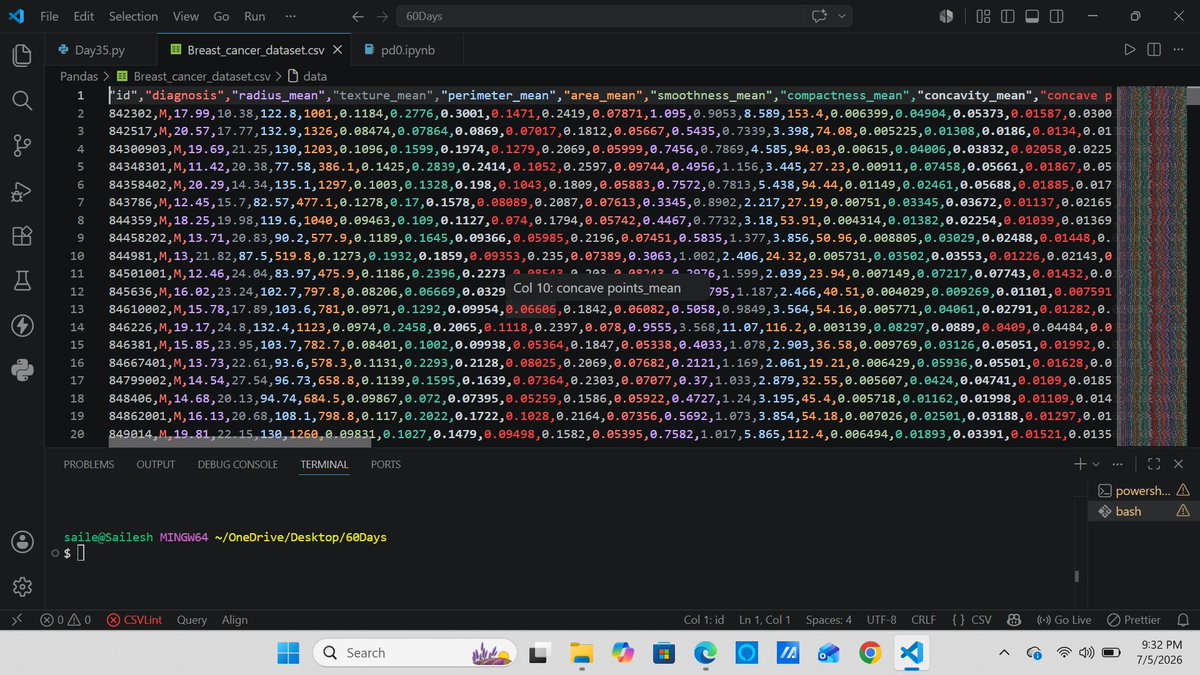Open the Testing flask view
1200x675 pixels.
[x=22, y=281]
